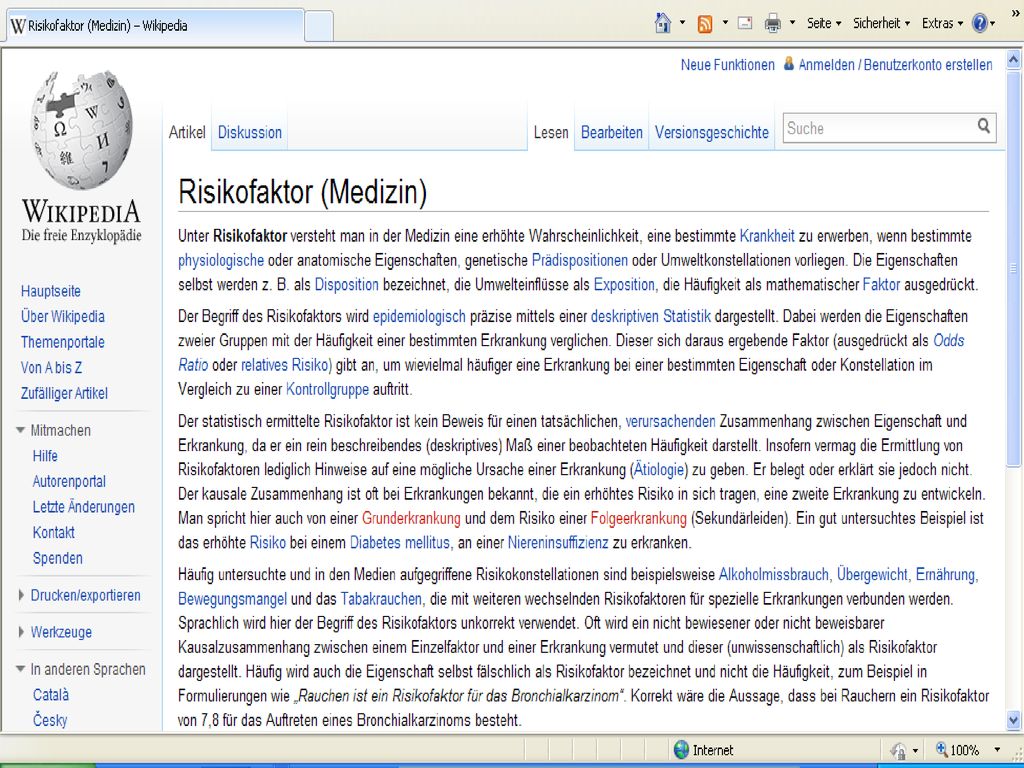The image size is (1024, 768).
Task: Open the Versionsgeschichte tab
Action: pos(712,132)
